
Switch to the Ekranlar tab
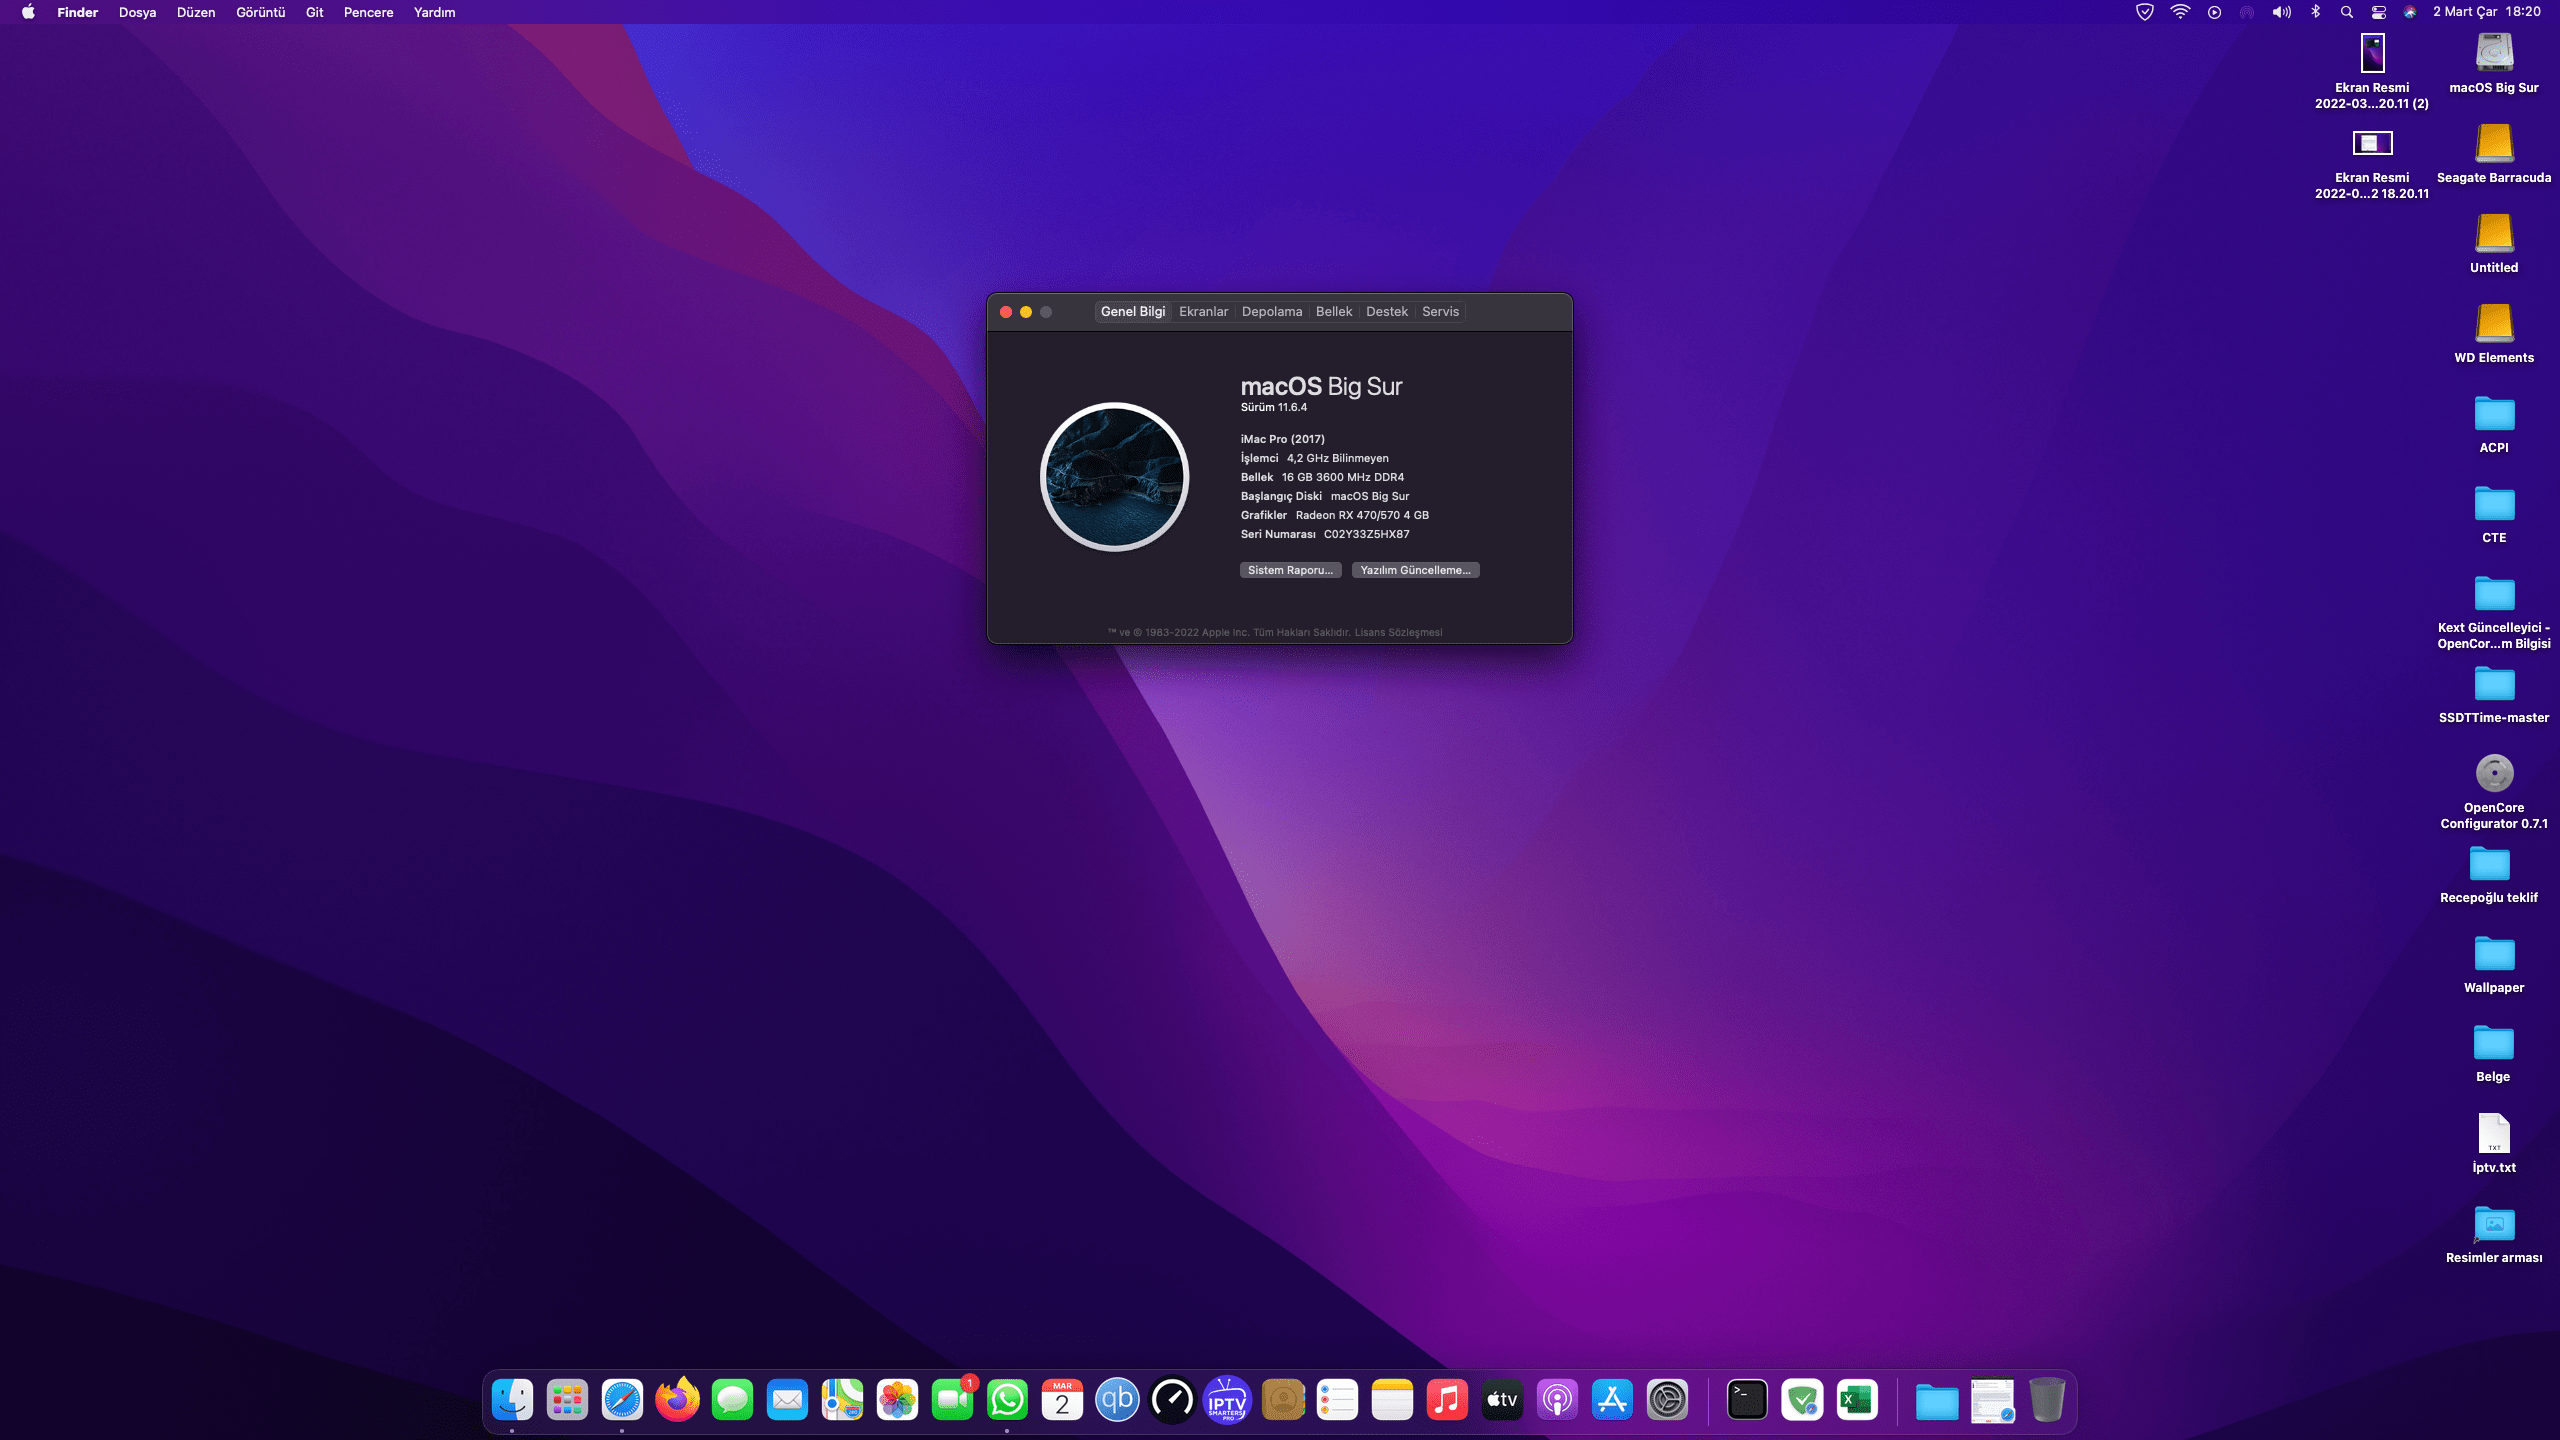(x=1203, y=311)
